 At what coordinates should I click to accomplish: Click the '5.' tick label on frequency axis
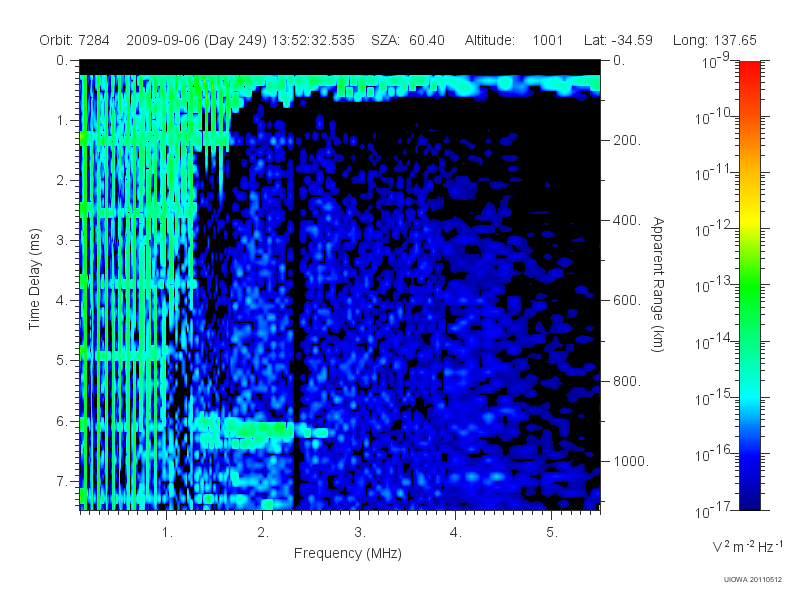tap(552, 532)
